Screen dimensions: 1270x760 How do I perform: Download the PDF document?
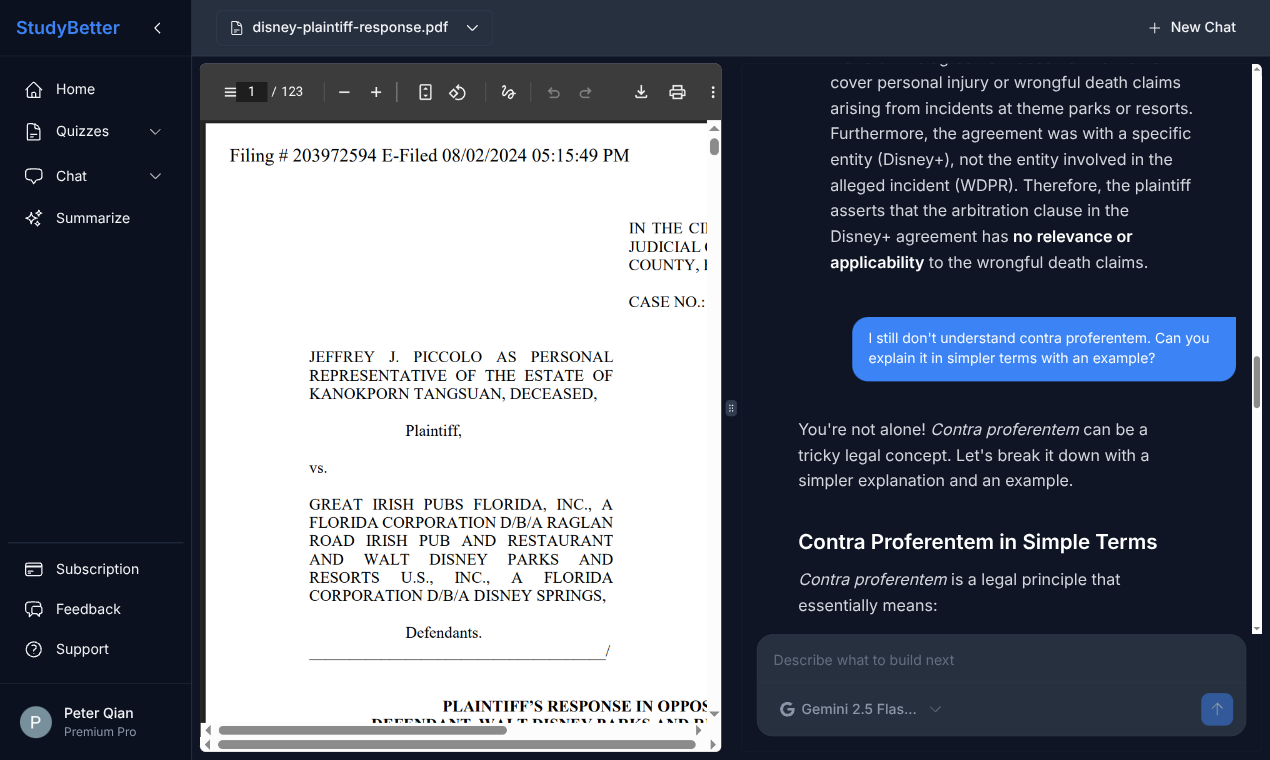pos(641,91)
